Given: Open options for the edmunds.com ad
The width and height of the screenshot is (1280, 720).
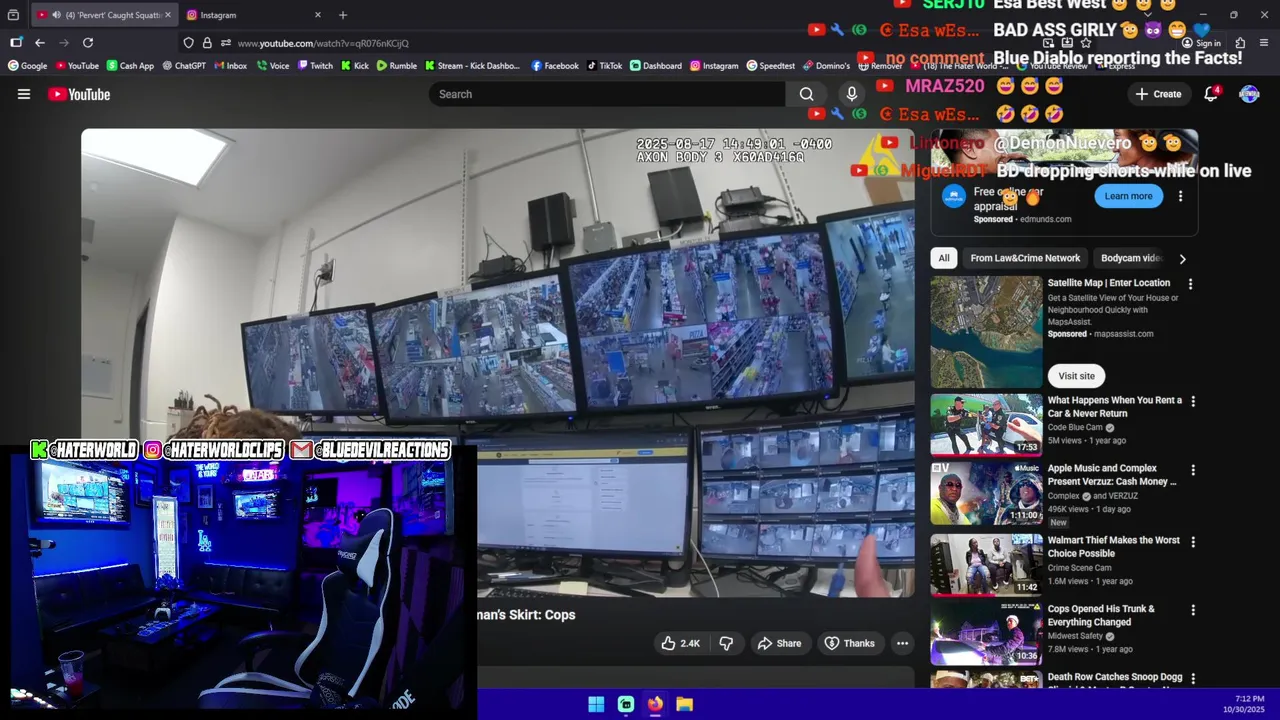Looking at the screenshot, I should [x=1180, y=196].
